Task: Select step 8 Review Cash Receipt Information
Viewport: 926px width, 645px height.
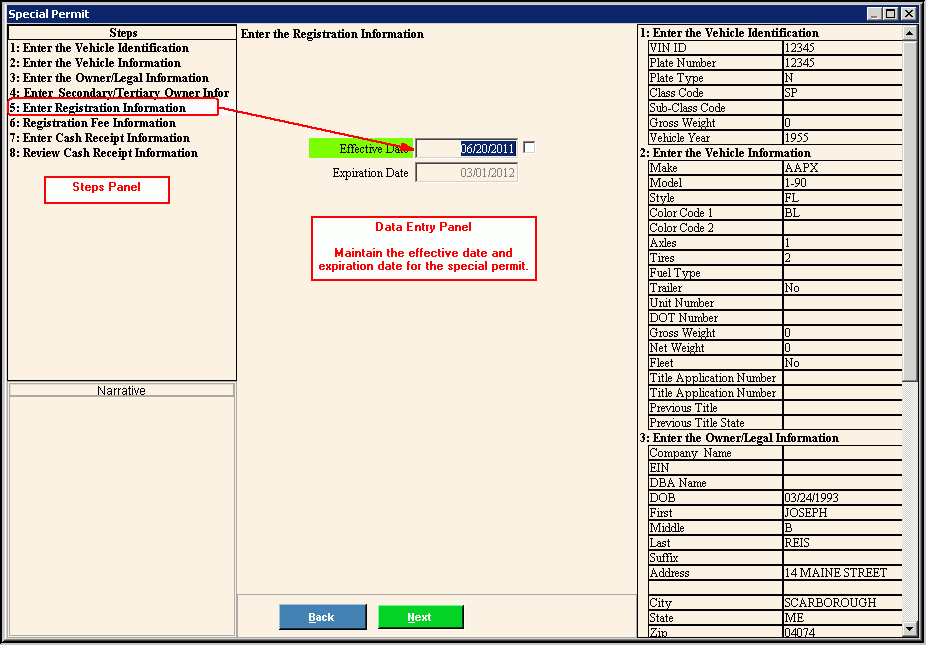Action: click(104, 153)
